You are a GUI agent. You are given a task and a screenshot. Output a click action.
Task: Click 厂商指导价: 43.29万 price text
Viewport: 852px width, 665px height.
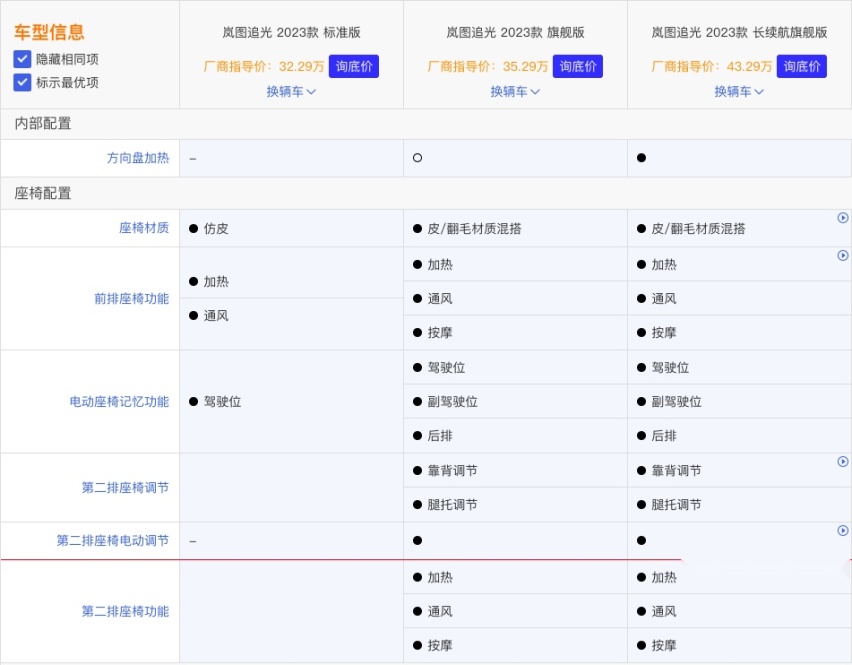coord(711,66)
